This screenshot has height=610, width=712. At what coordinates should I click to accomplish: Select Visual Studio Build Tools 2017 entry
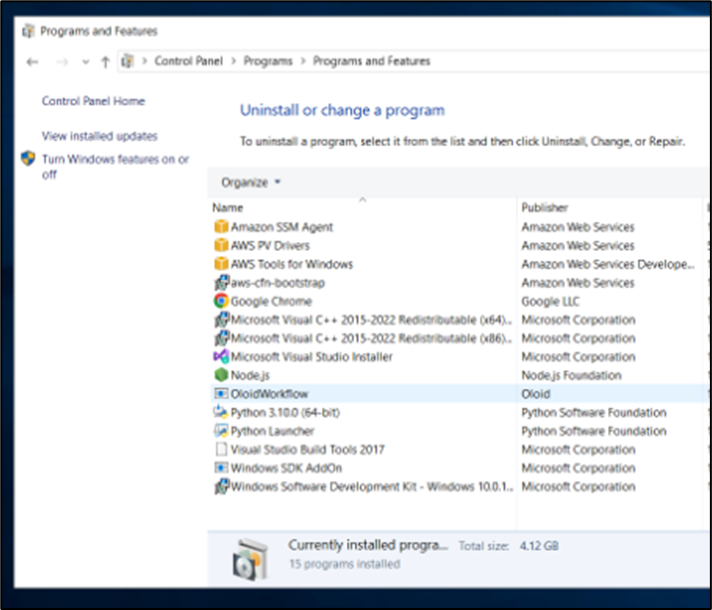click(307, 450)
